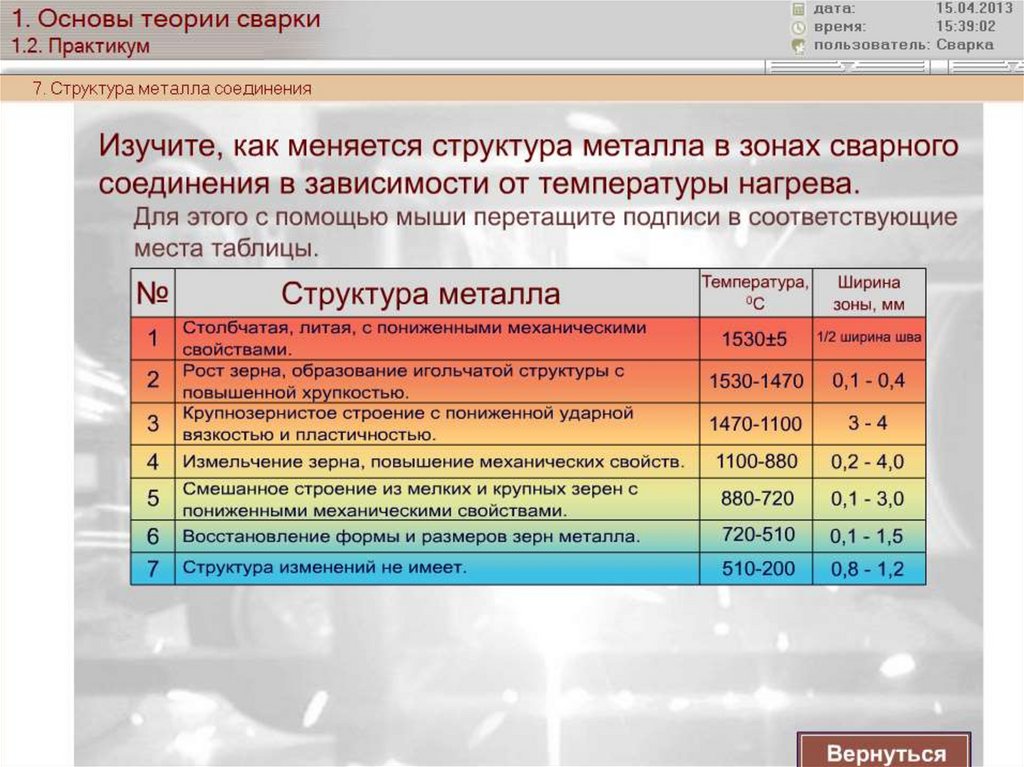The height and width of the screenshot is (767, 1024).
Task: Click temperature cell '1470-1100'
Action: [x=756, y=423]
